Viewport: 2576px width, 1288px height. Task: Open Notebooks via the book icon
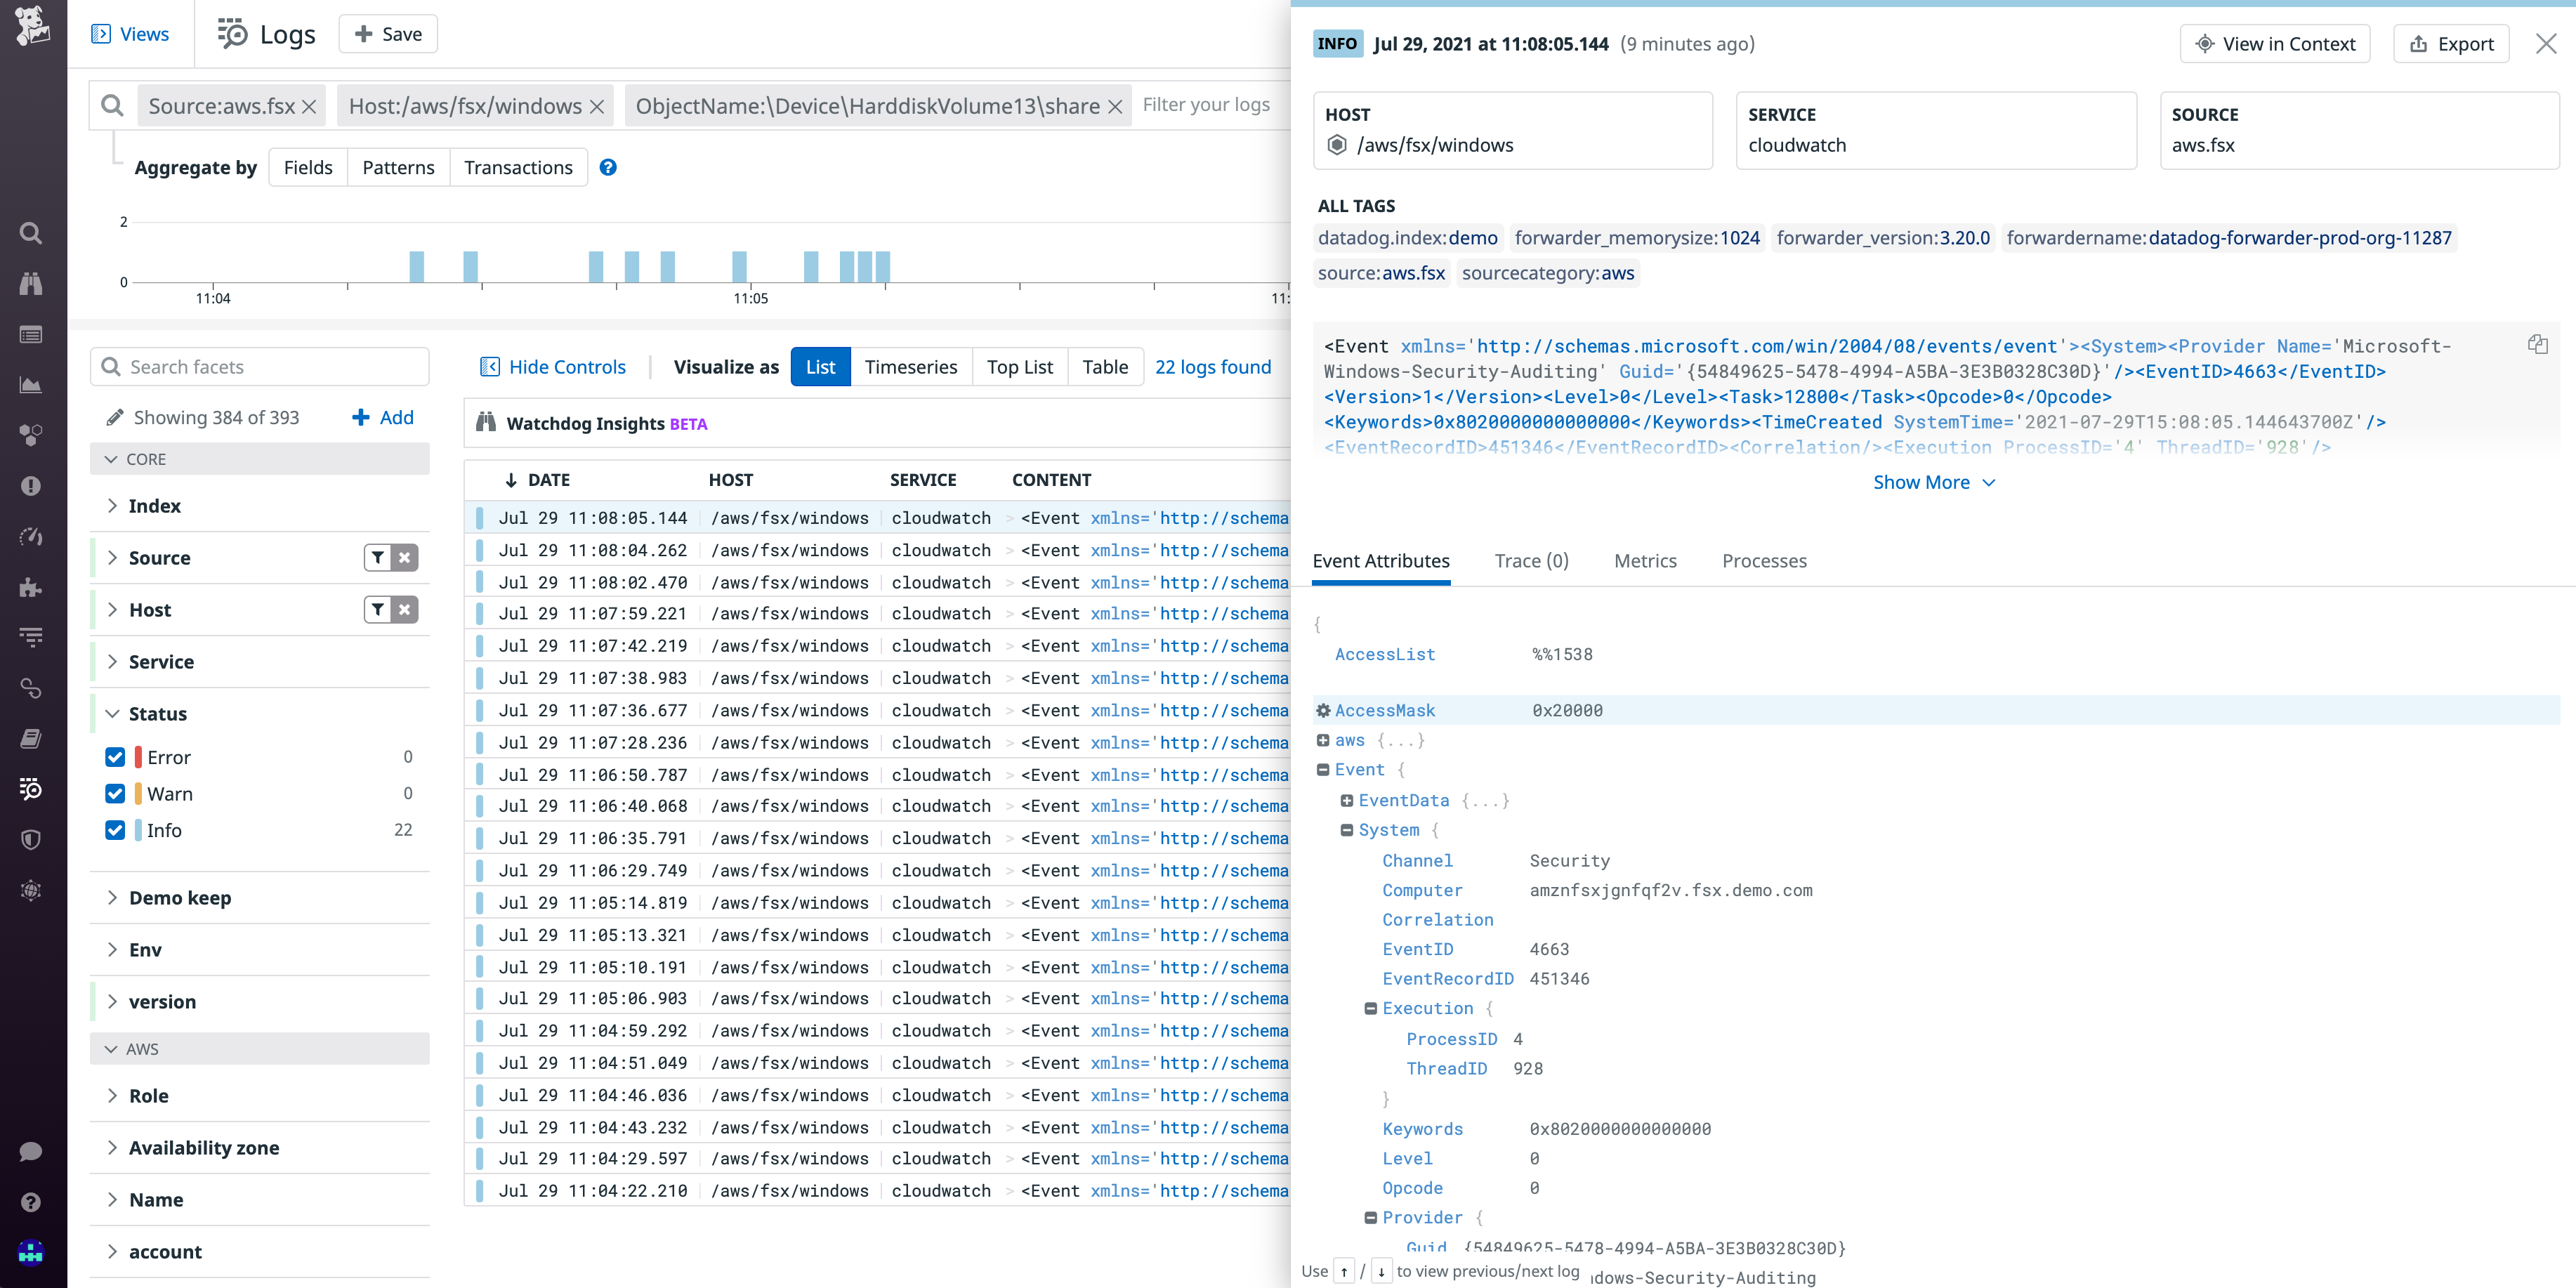30,738
